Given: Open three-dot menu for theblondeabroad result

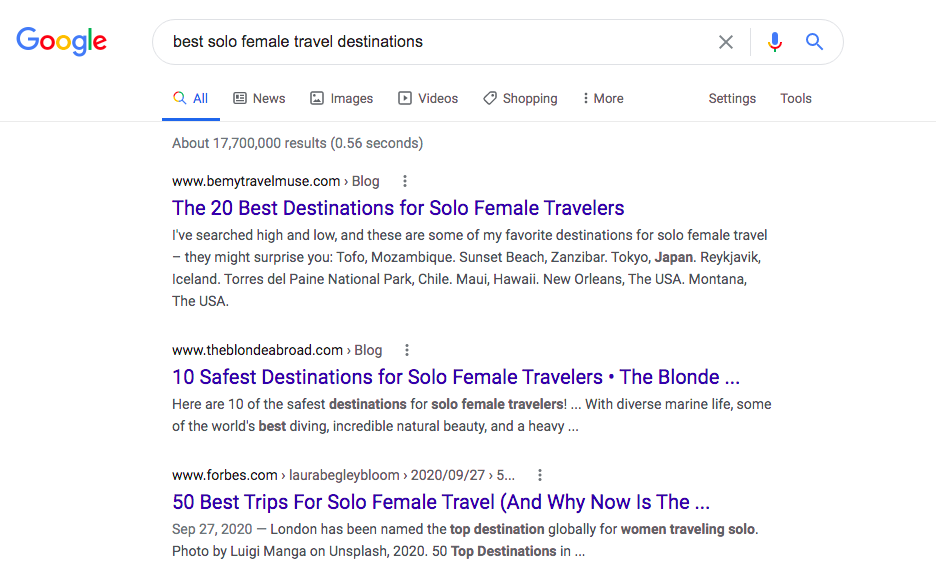Looking at the screenshot, I should click(407, 350).
